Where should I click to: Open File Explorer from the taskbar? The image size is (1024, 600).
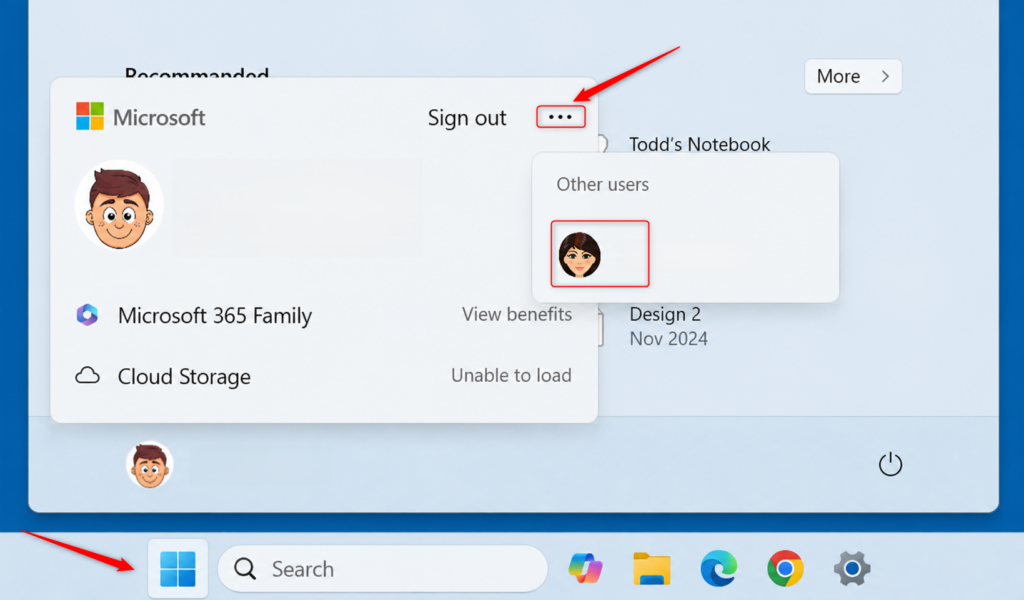click(x=652, y=568)
